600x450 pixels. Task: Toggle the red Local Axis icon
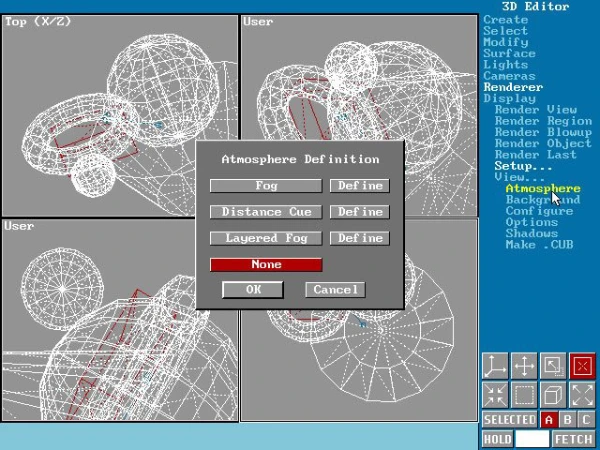point(582,366)
